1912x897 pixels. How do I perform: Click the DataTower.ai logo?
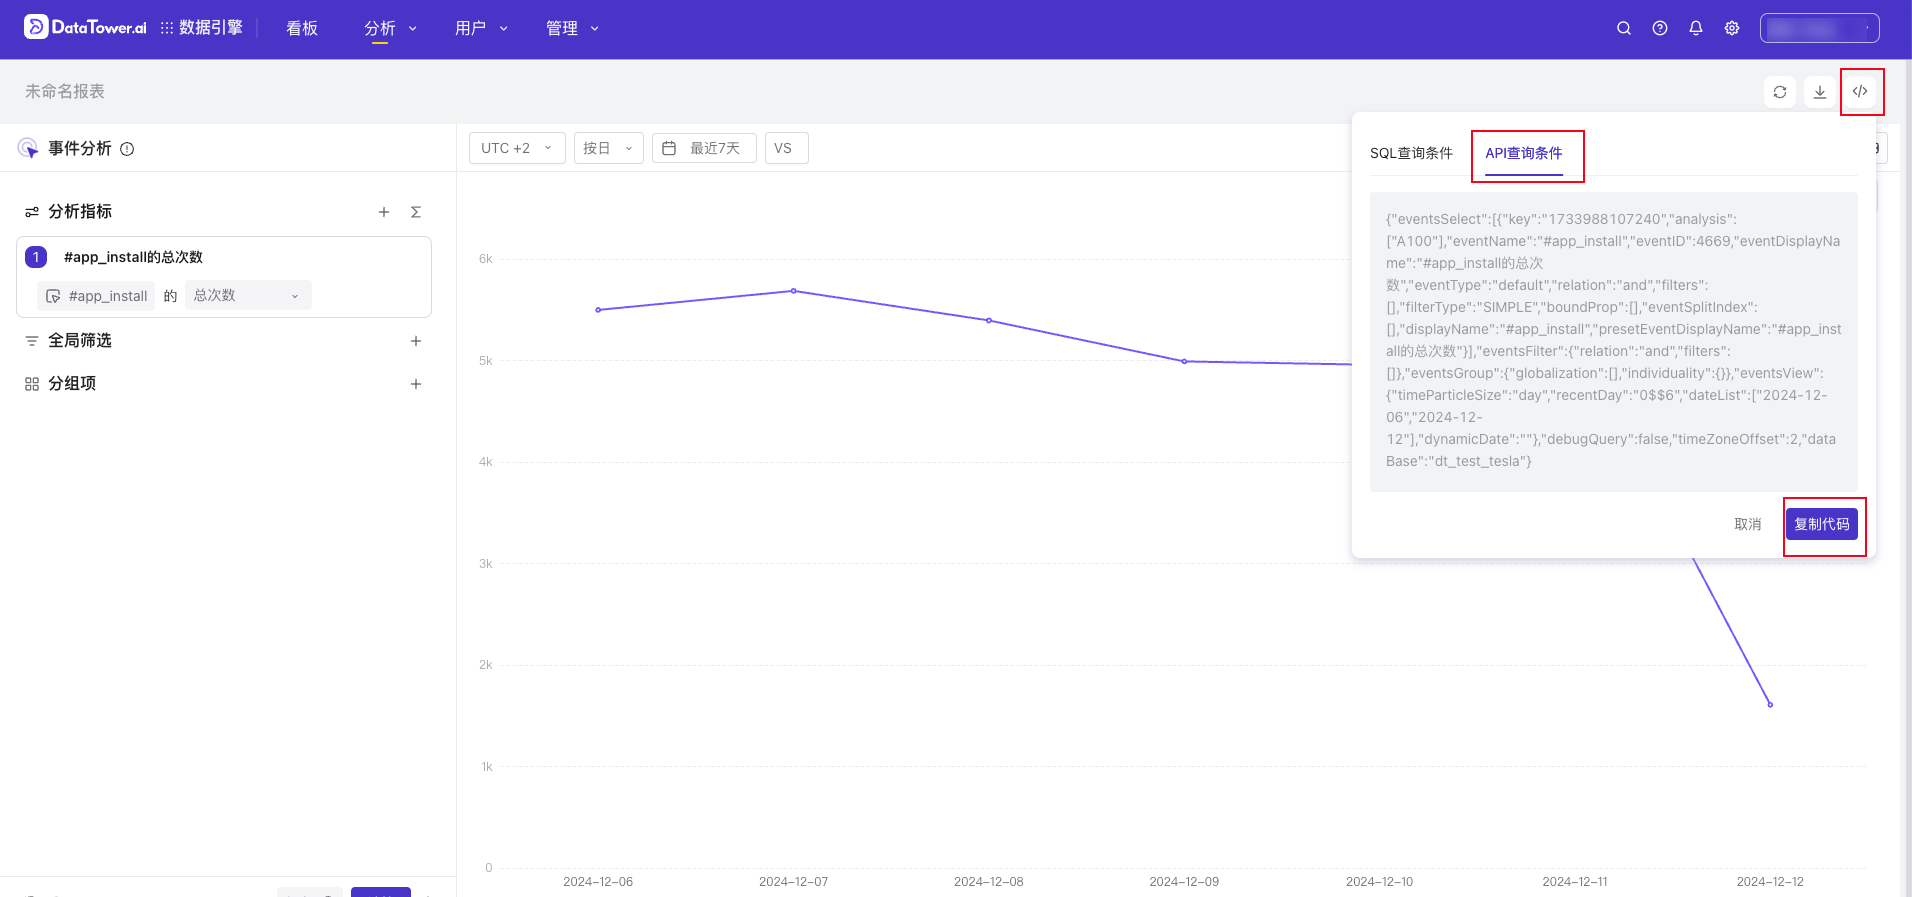tap(85, 28)
